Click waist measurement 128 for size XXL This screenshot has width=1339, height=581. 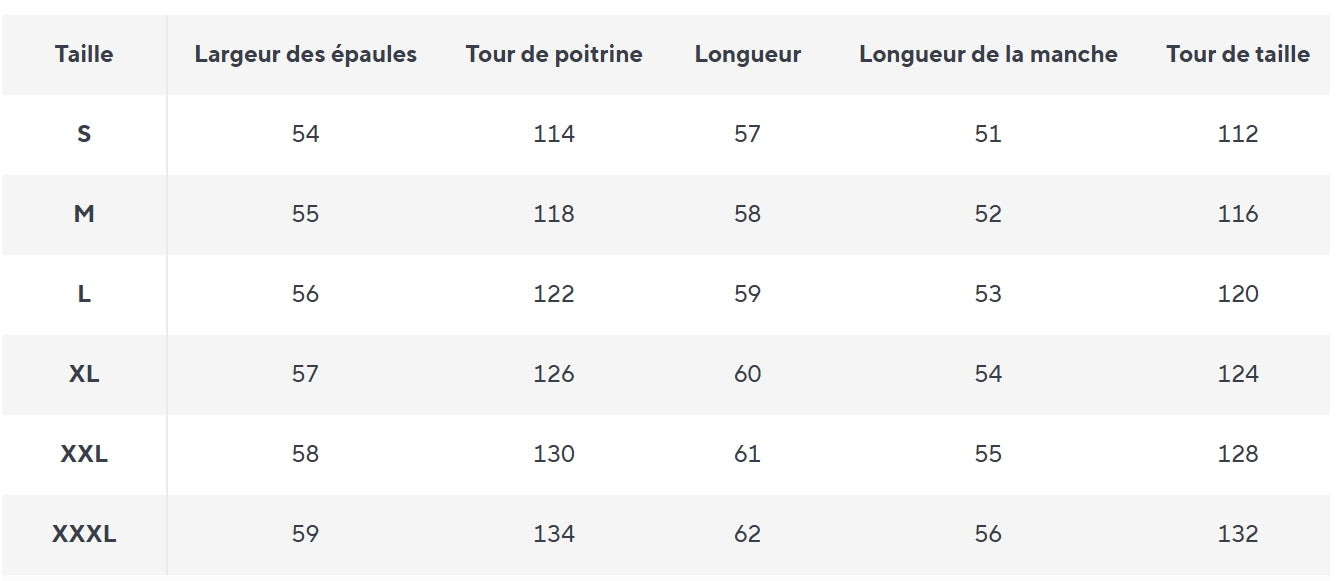click(x=1238, y=454)
